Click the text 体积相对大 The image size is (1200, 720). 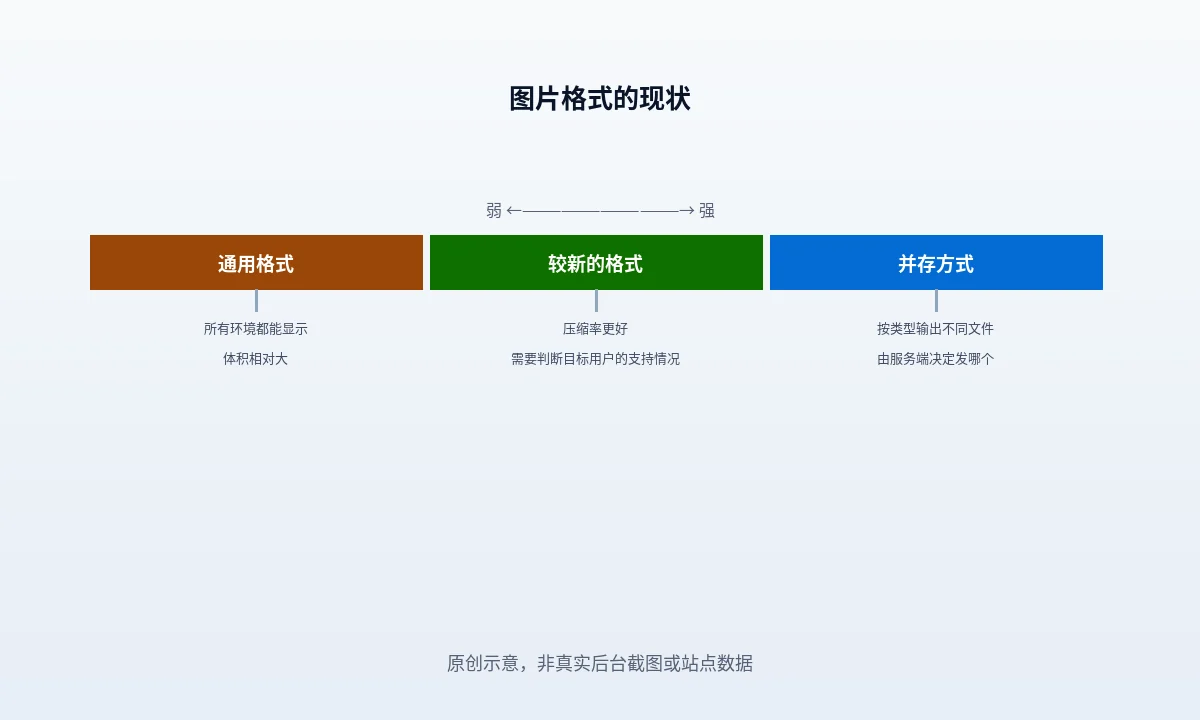[x=256, y=359]
